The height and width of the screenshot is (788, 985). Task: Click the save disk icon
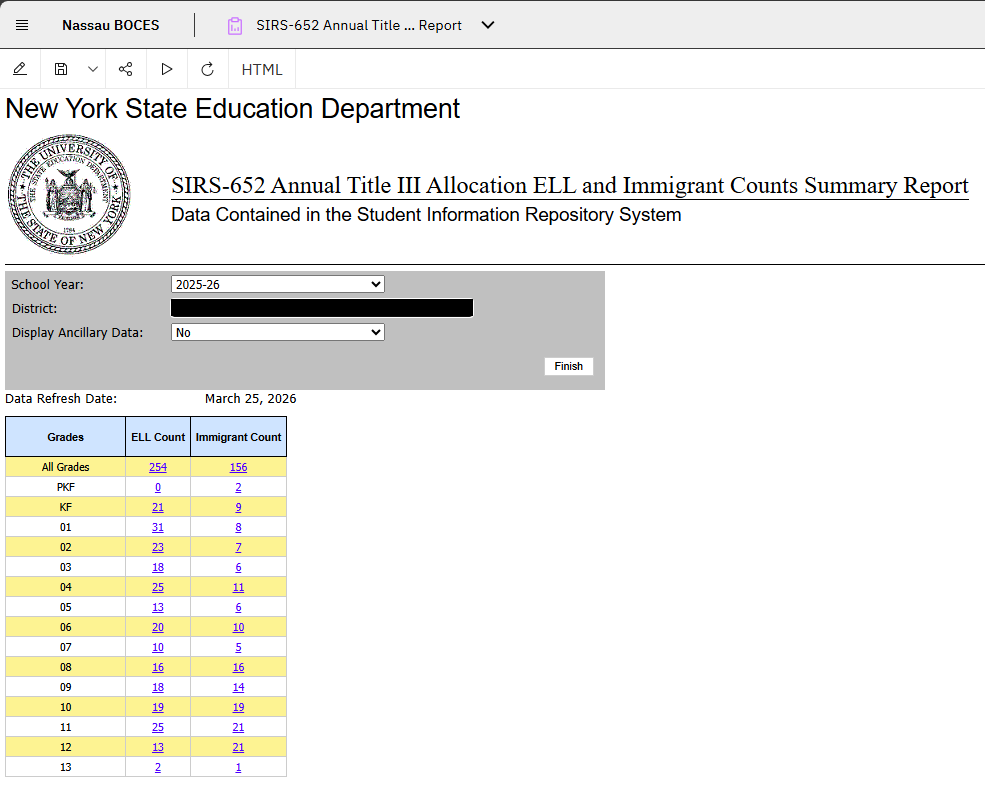61,69
